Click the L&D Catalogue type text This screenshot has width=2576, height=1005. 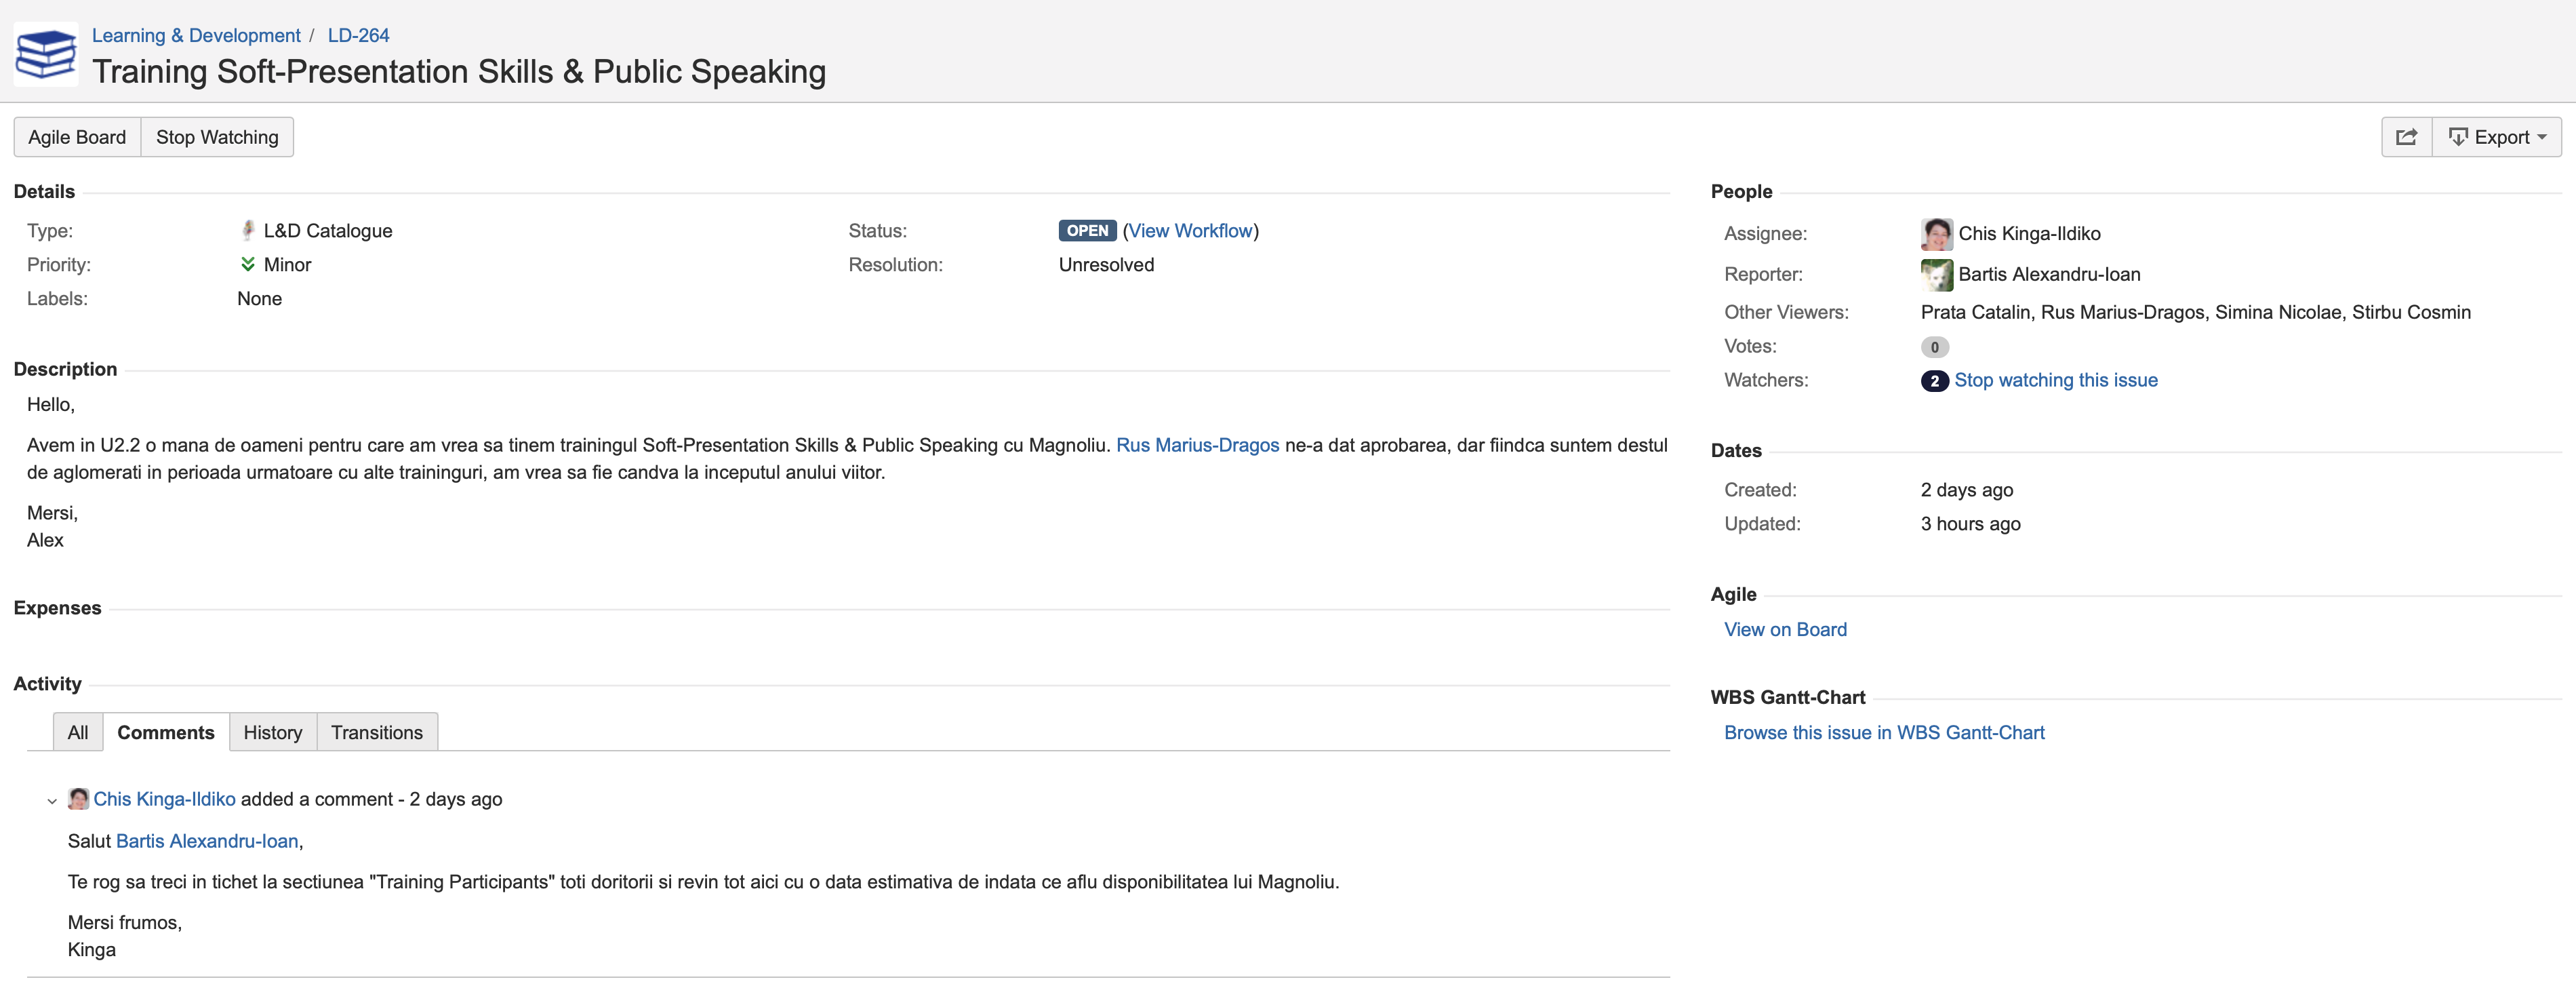coord(328,231)
